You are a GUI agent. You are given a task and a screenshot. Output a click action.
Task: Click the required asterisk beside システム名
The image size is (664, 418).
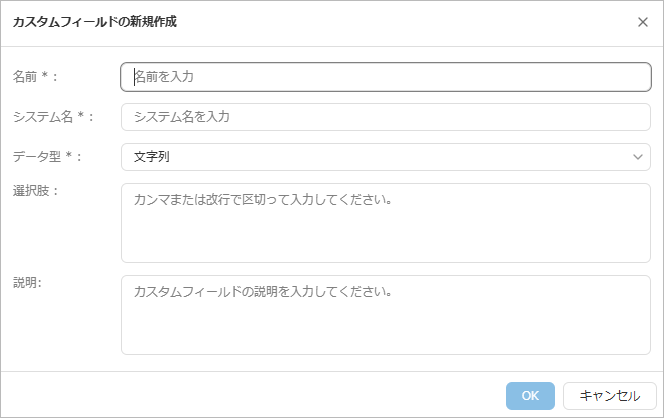click(81, 116)
